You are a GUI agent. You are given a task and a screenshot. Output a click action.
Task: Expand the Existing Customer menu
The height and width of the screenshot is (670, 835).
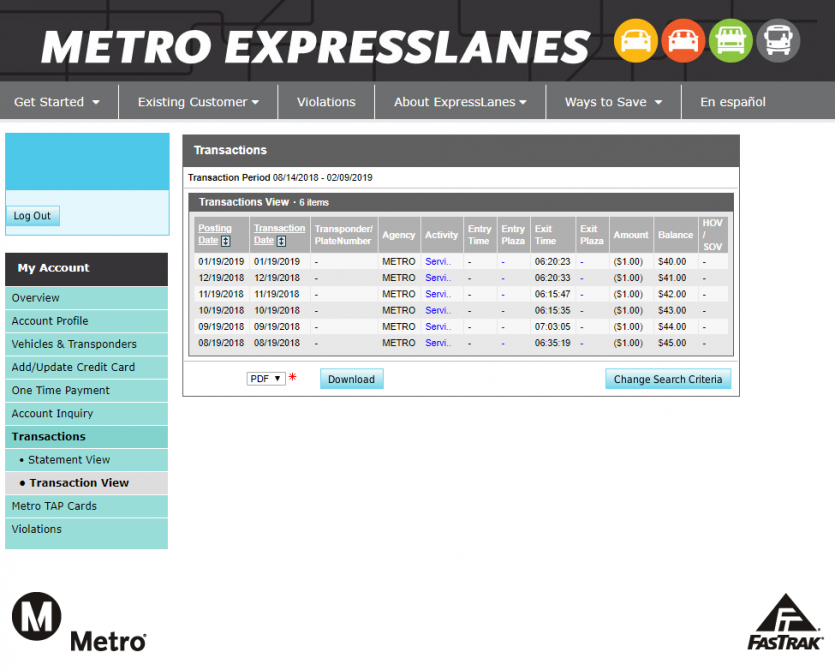[198, 102]
